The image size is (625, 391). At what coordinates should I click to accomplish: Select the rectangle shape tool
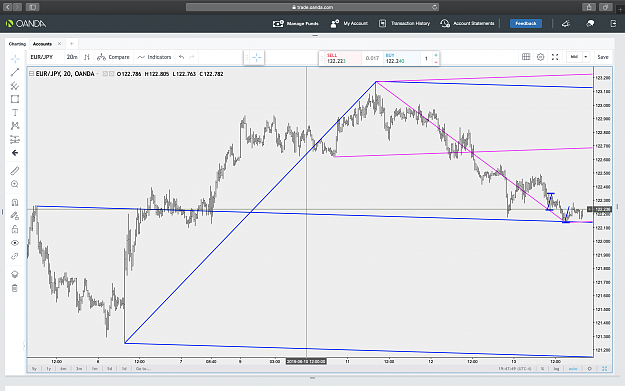point(15,99)
